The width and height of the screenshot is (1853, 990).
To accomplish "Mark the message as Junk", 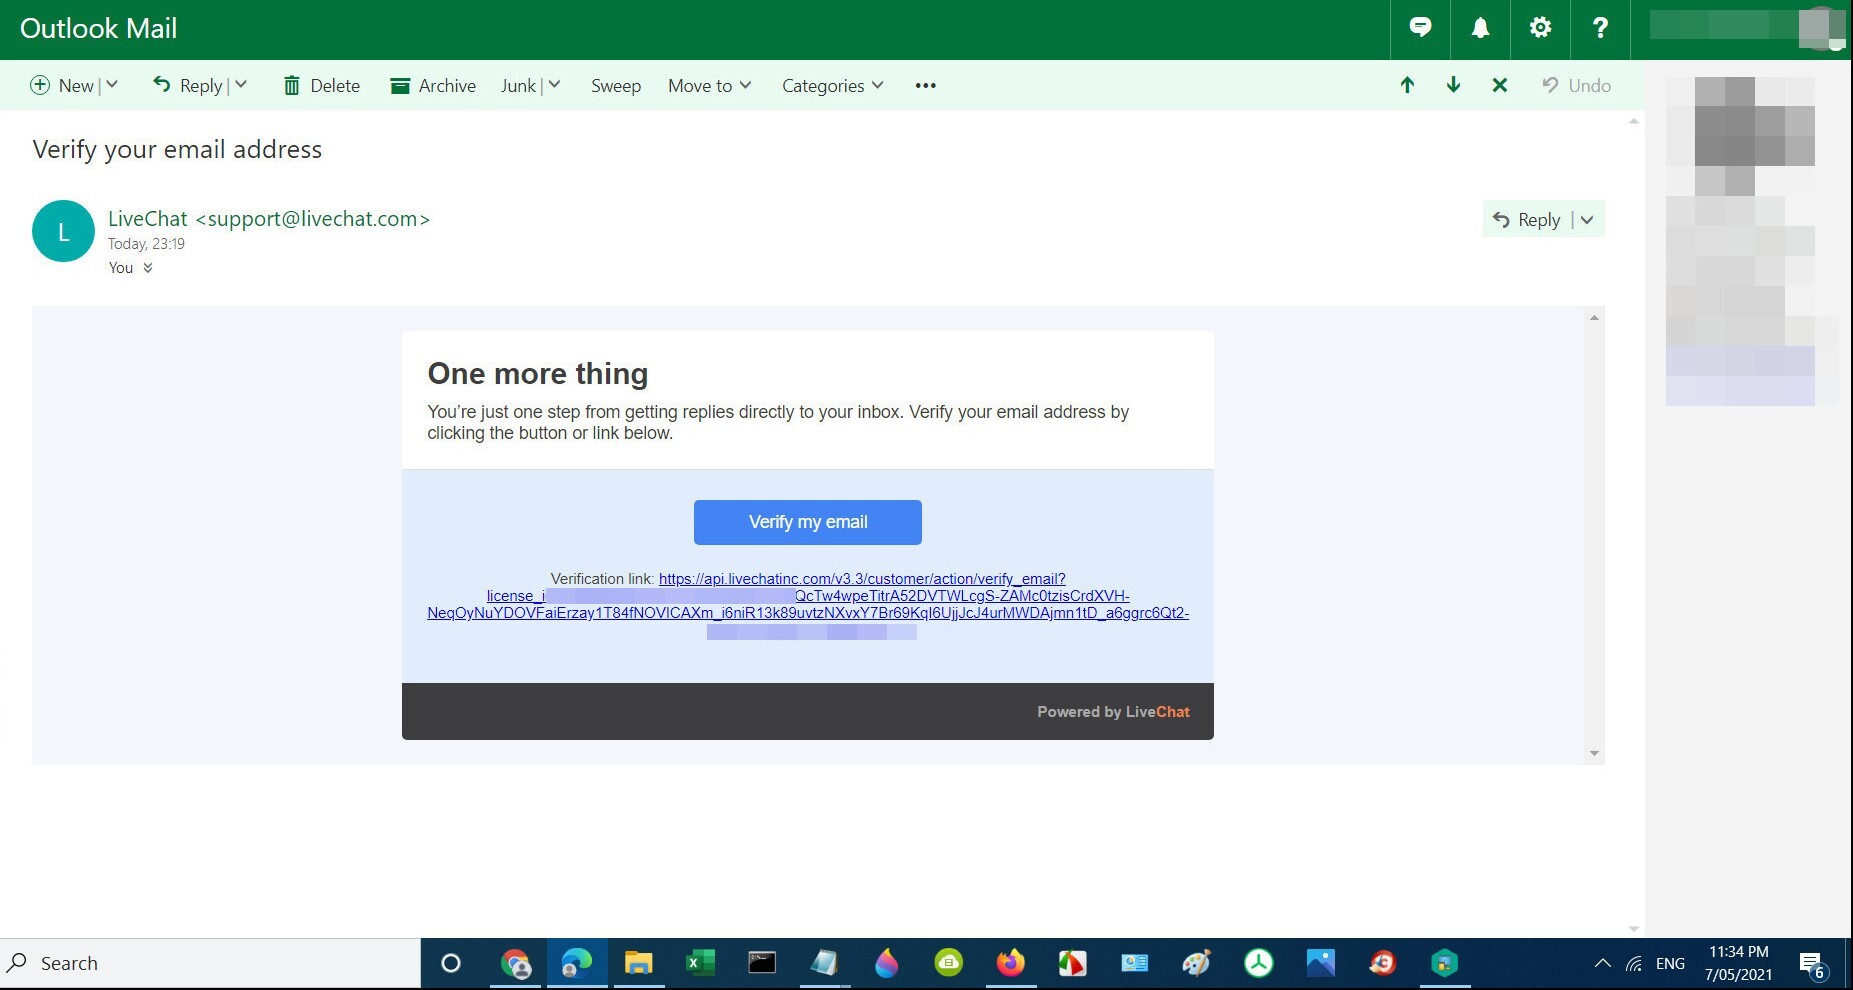I will click(518, 85).
